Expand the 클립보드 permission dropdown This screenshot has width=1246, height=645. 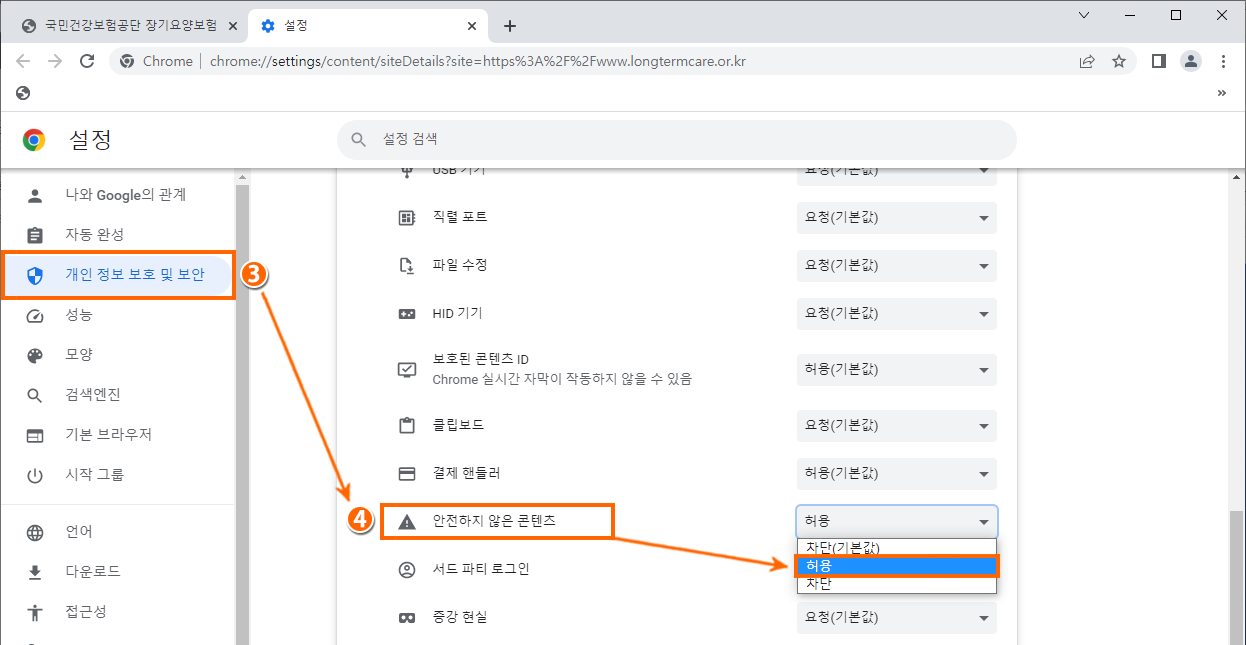tap(896, 425)
